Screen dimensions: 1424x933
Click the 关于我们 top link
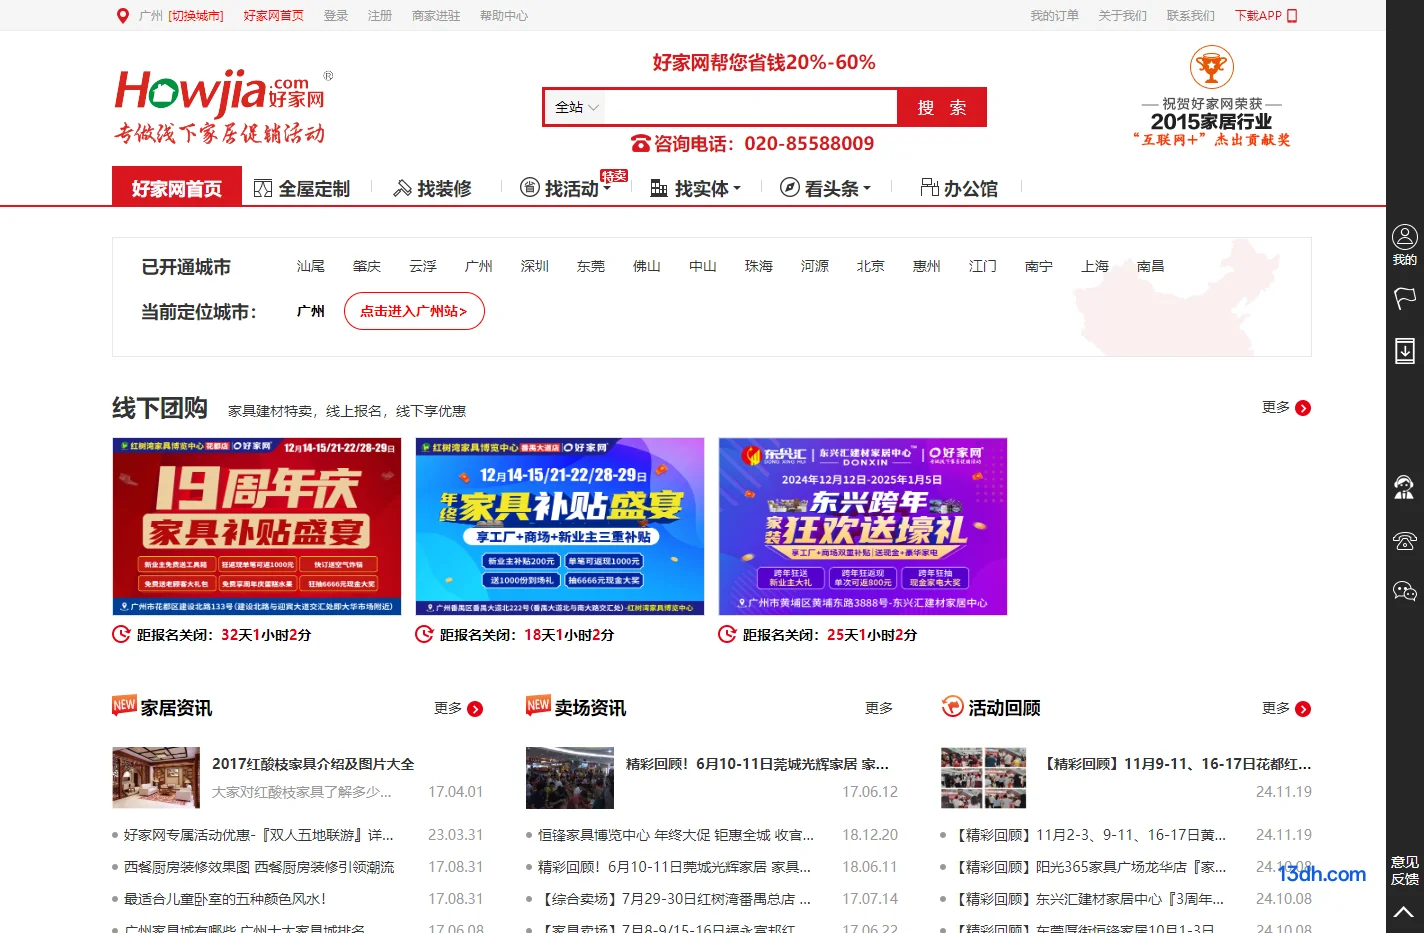(1123, 16)
